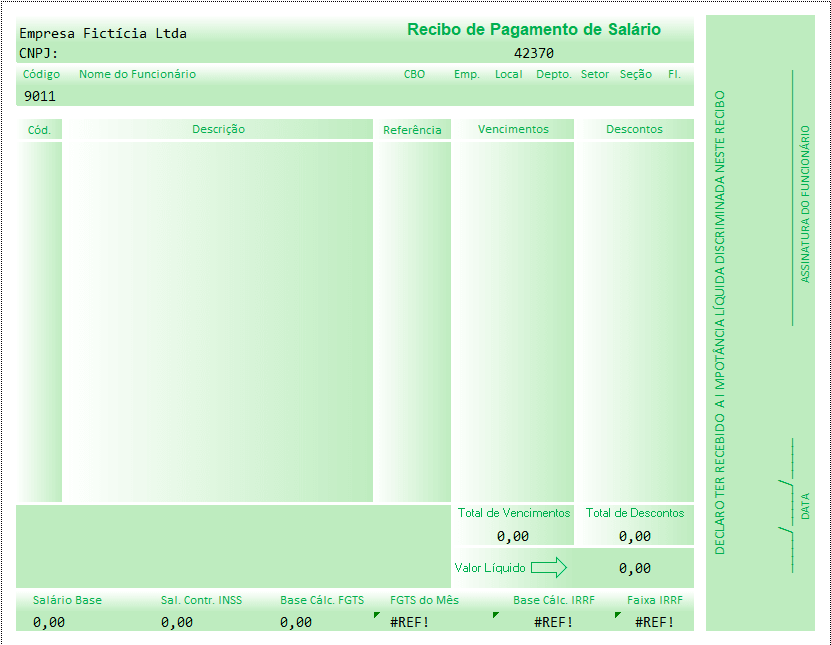
Task: Select the 'ASSINATURA DO FUNCIONÁRIO' vertical label
Action: (x=805, y=204)
